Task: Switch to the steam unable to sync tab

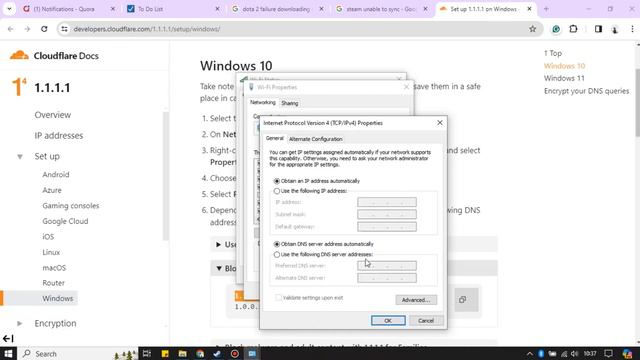Action: coord(382,9)
